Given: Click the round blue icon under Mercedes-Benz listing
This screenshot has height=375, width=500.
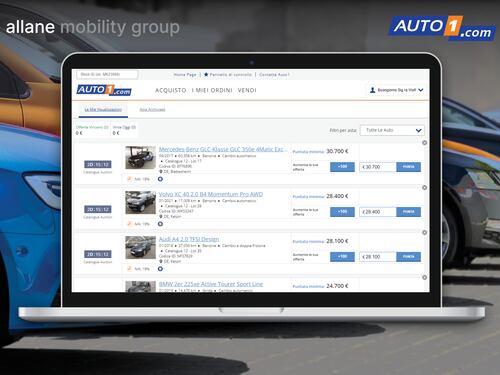Looking at the screenshot, I should 160,179.
